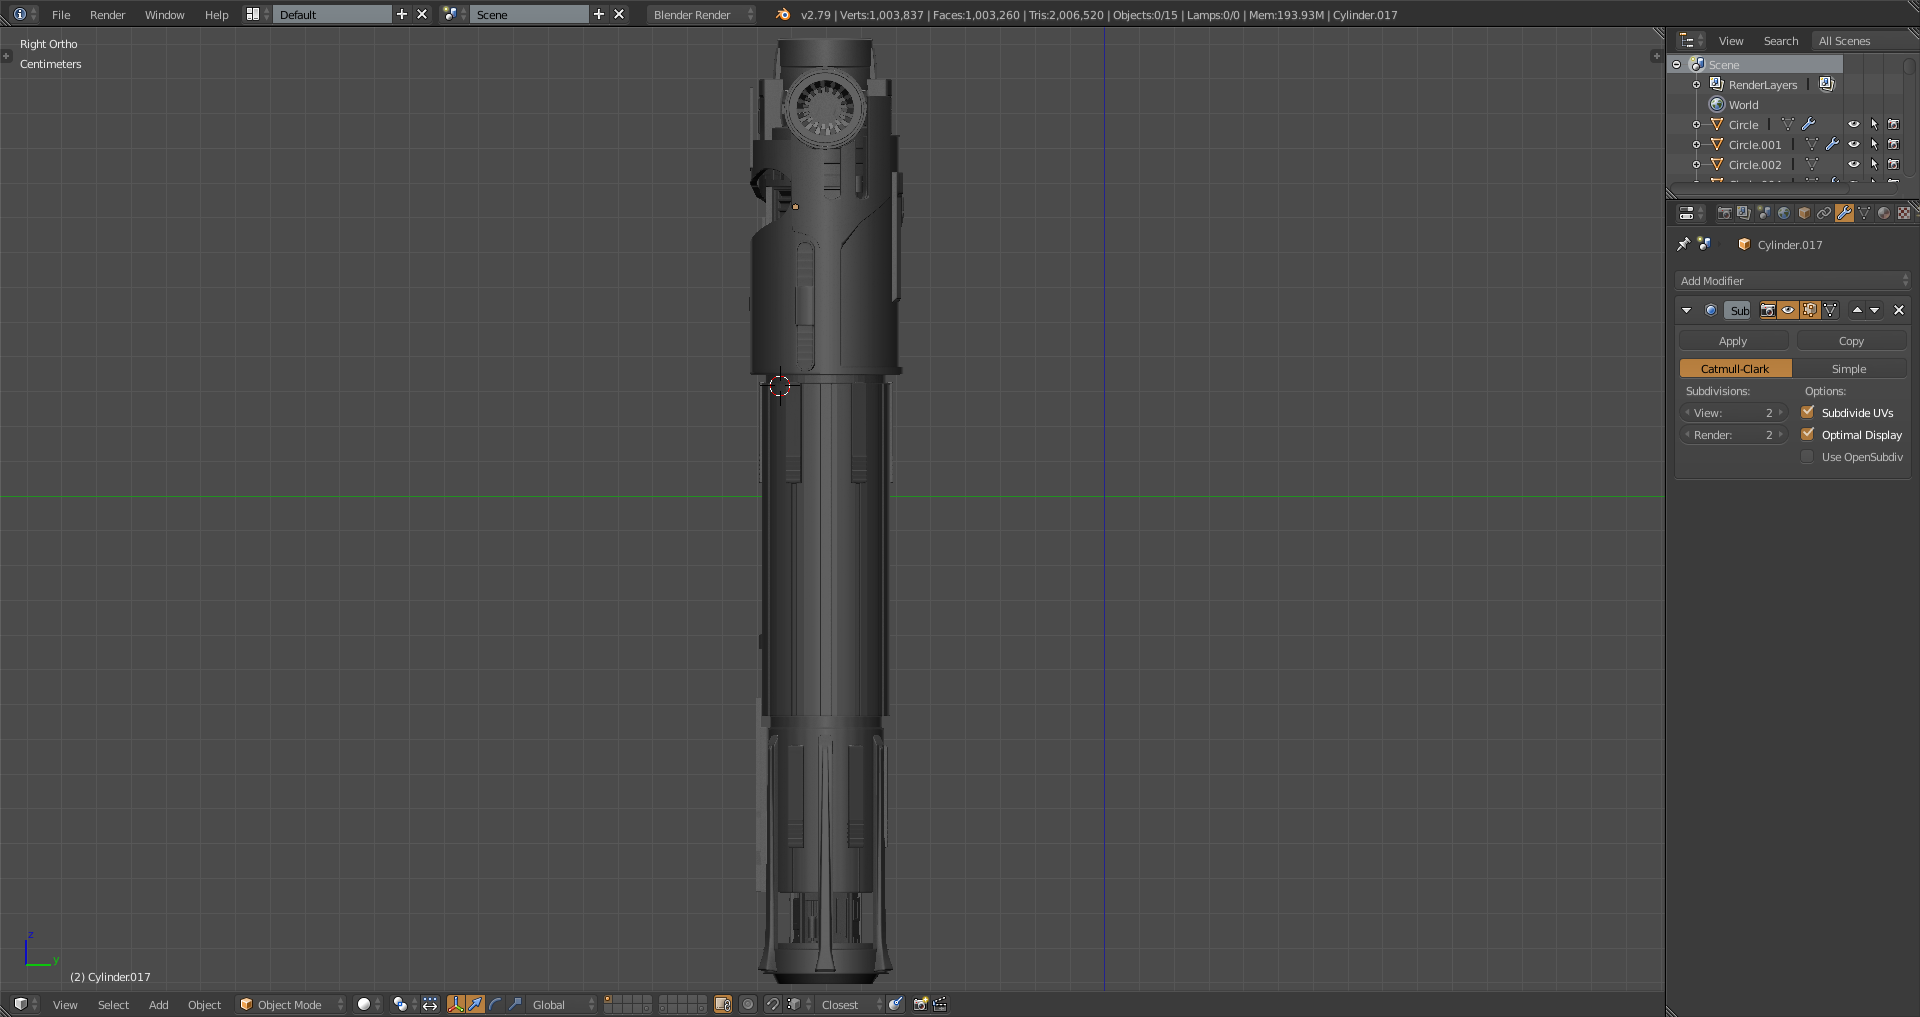
Task: Open the Object Mode dropdown
Action: click(x=291, y=1004)
